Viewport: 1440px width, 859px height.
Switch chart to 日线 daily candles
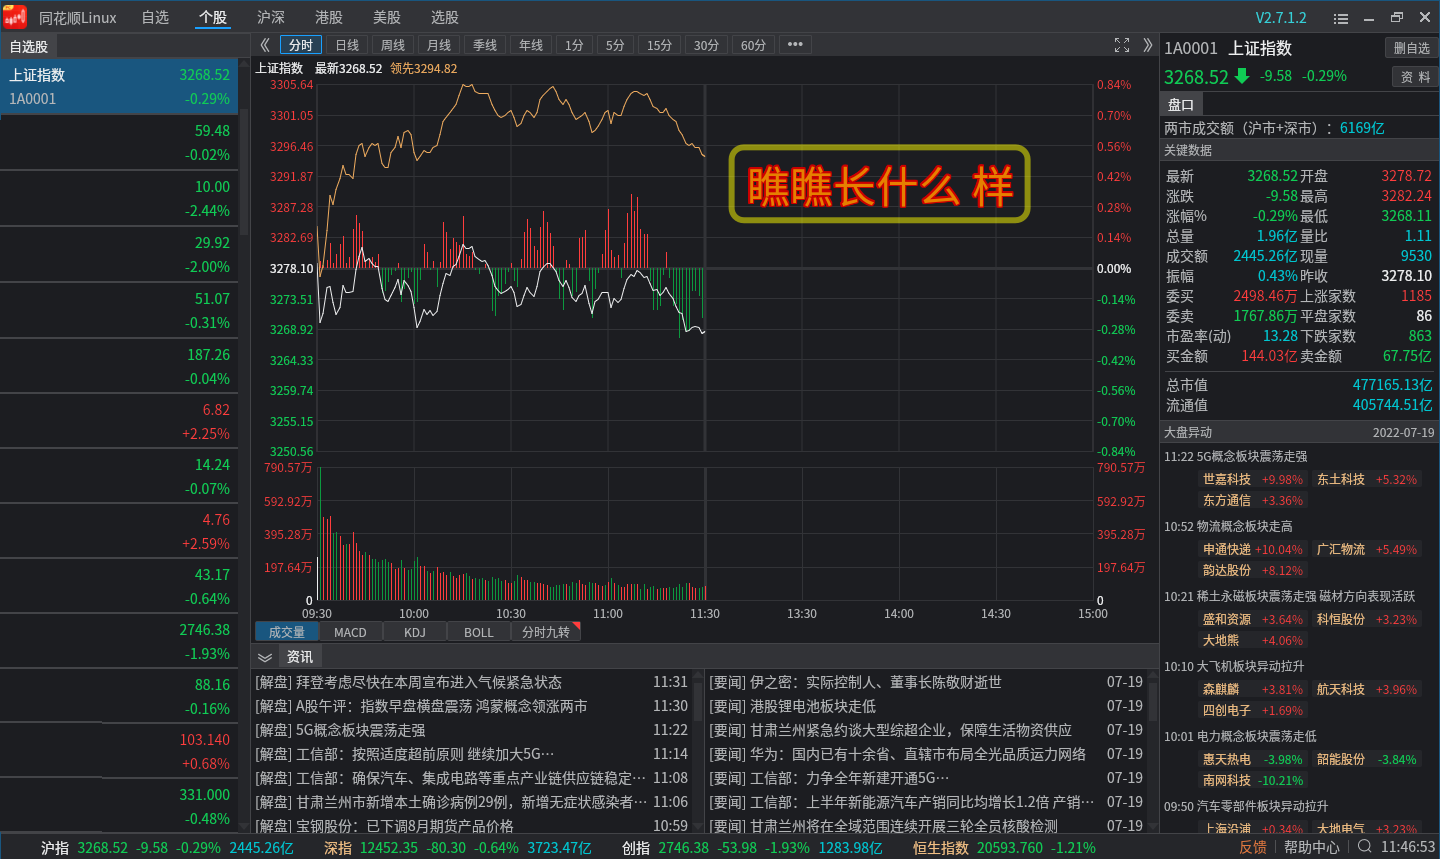tap(347, 45)
